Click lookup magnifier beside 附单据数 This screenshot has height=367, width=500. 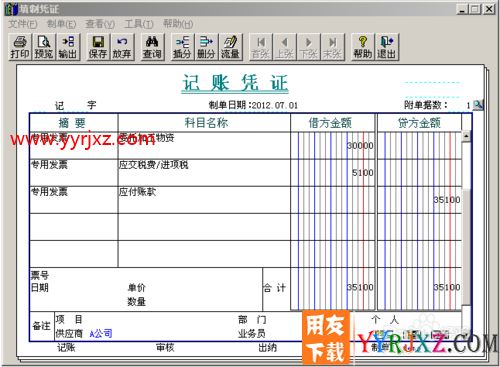pos(478,105)
